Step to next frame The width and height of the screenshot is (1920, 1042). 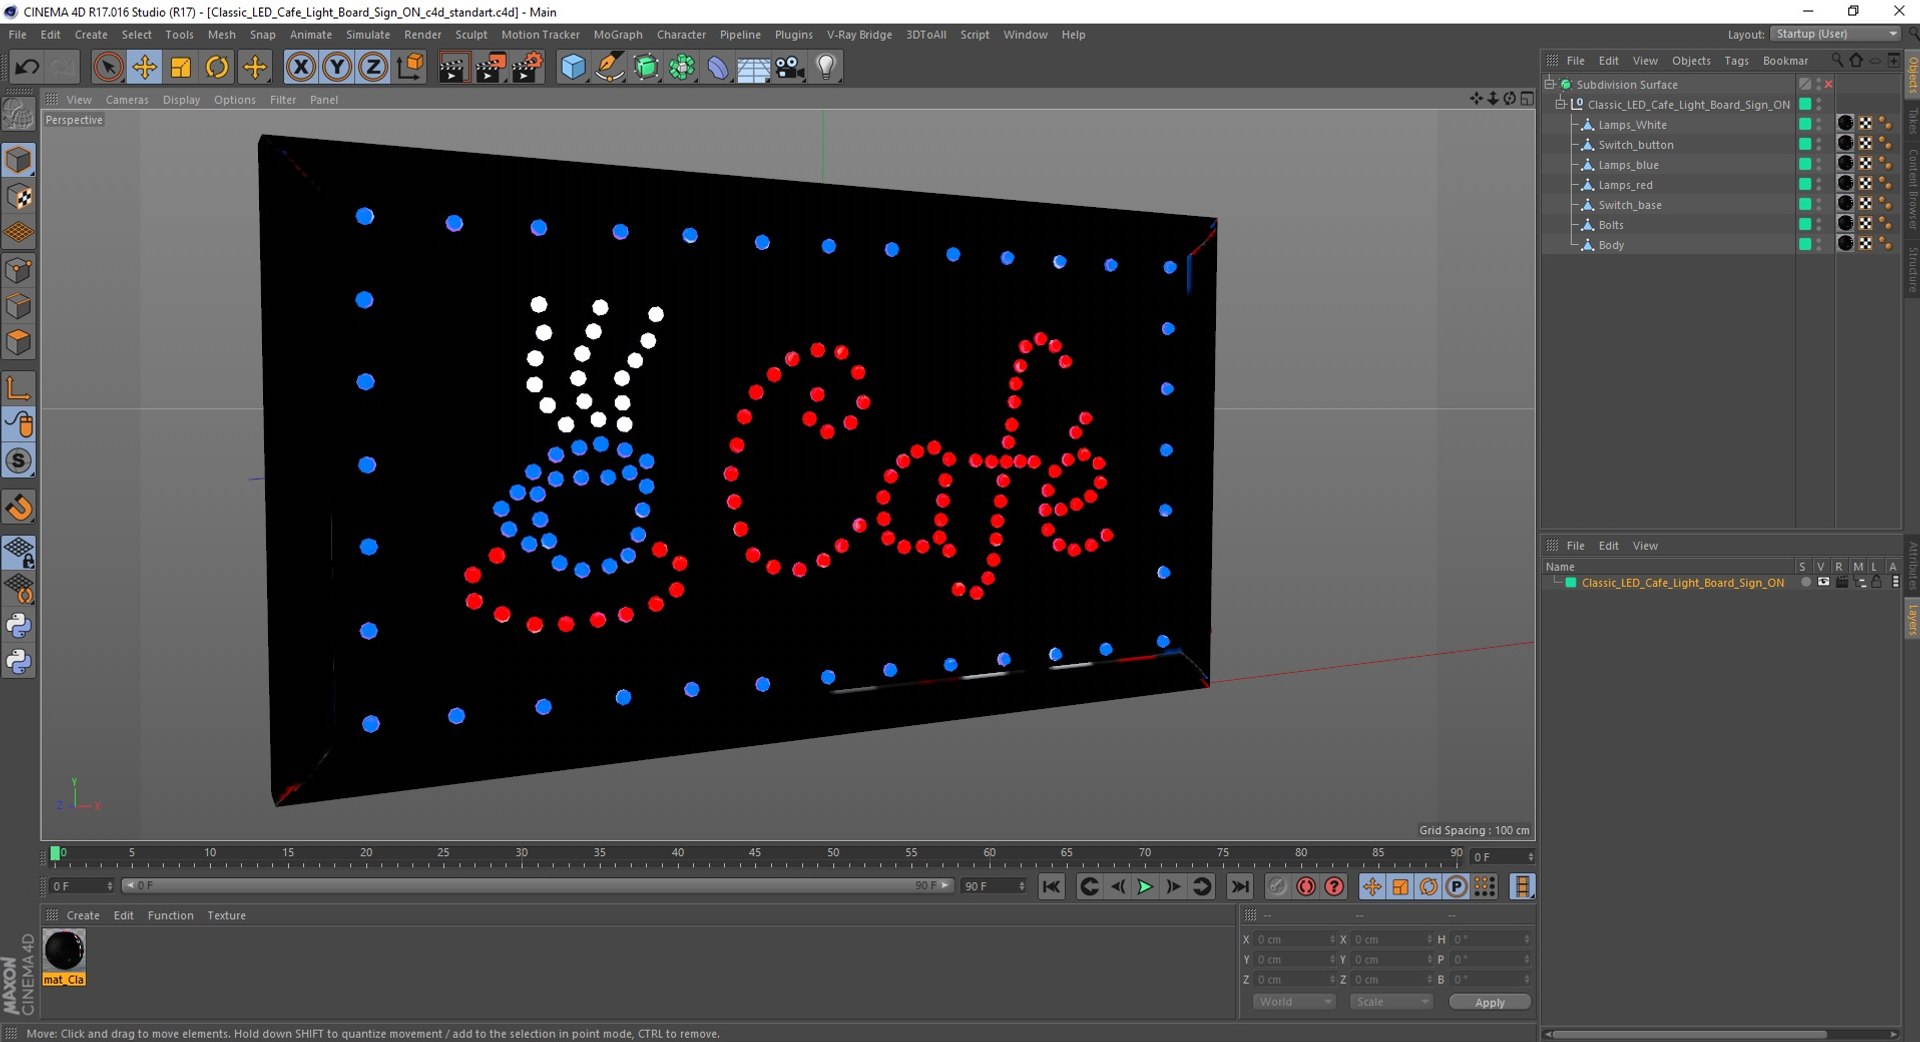[1173, 887]
